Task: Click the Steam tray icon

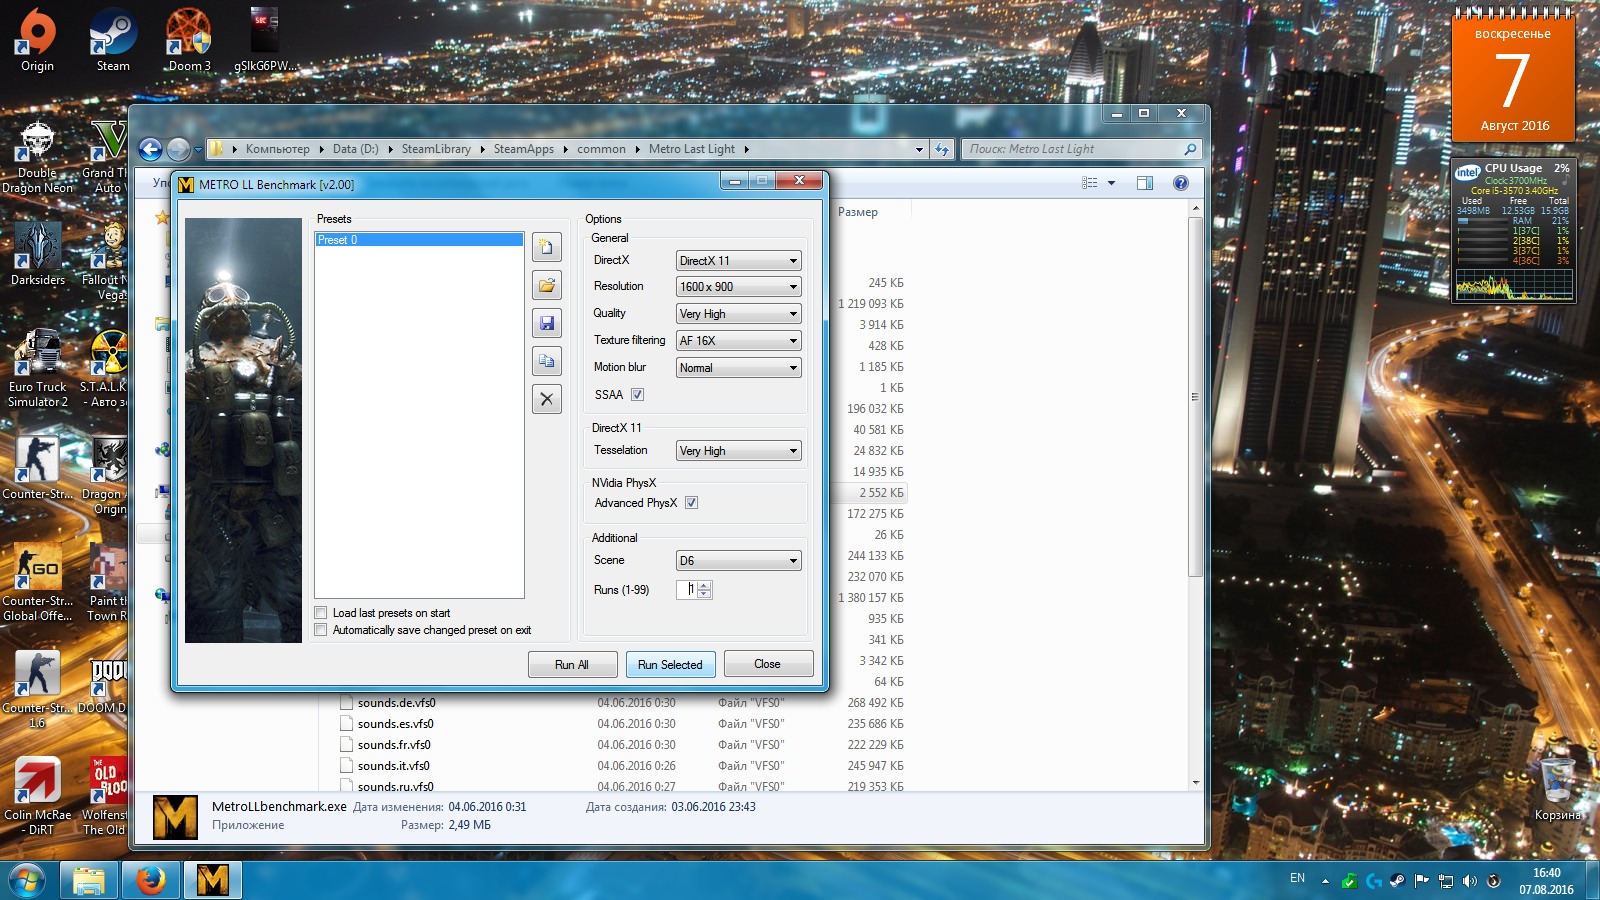Action: click(1397, 881)
